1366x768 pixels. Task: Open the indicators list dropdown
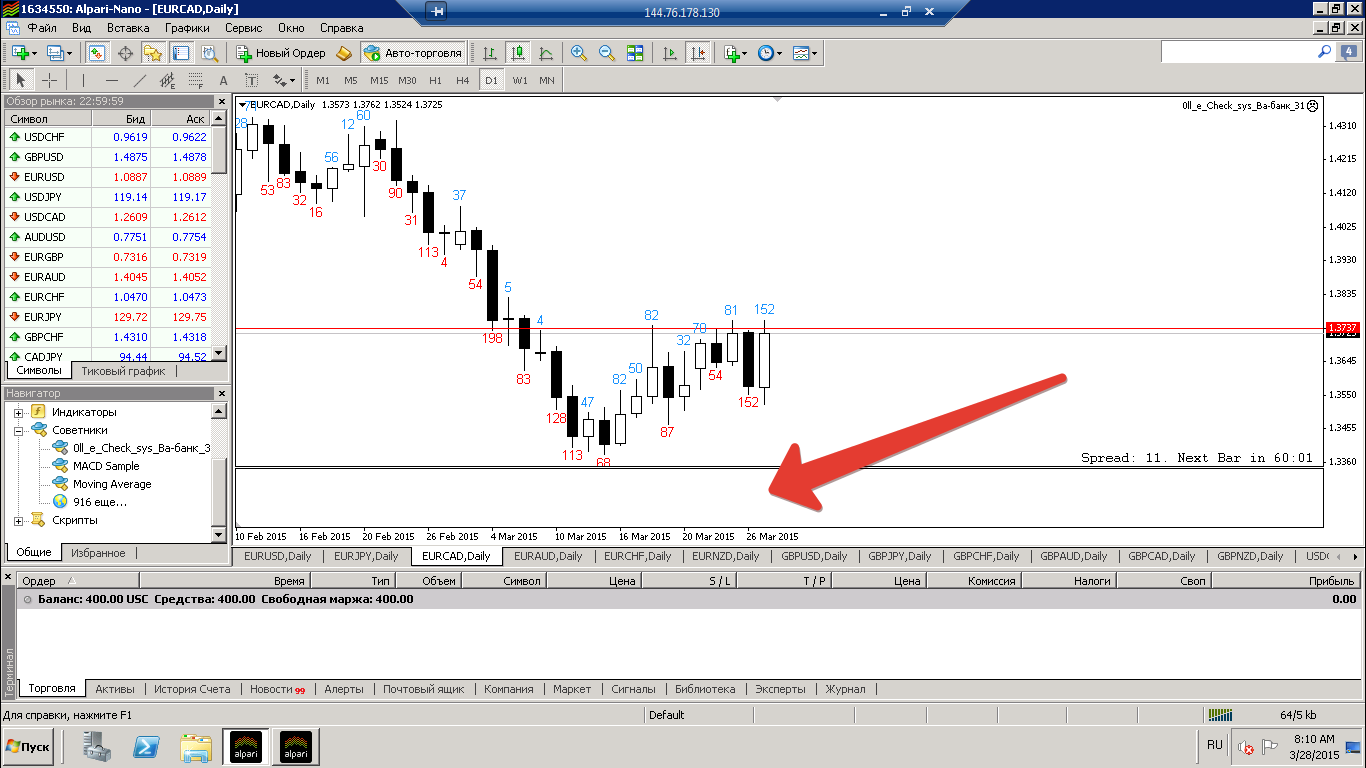(735, 53)
